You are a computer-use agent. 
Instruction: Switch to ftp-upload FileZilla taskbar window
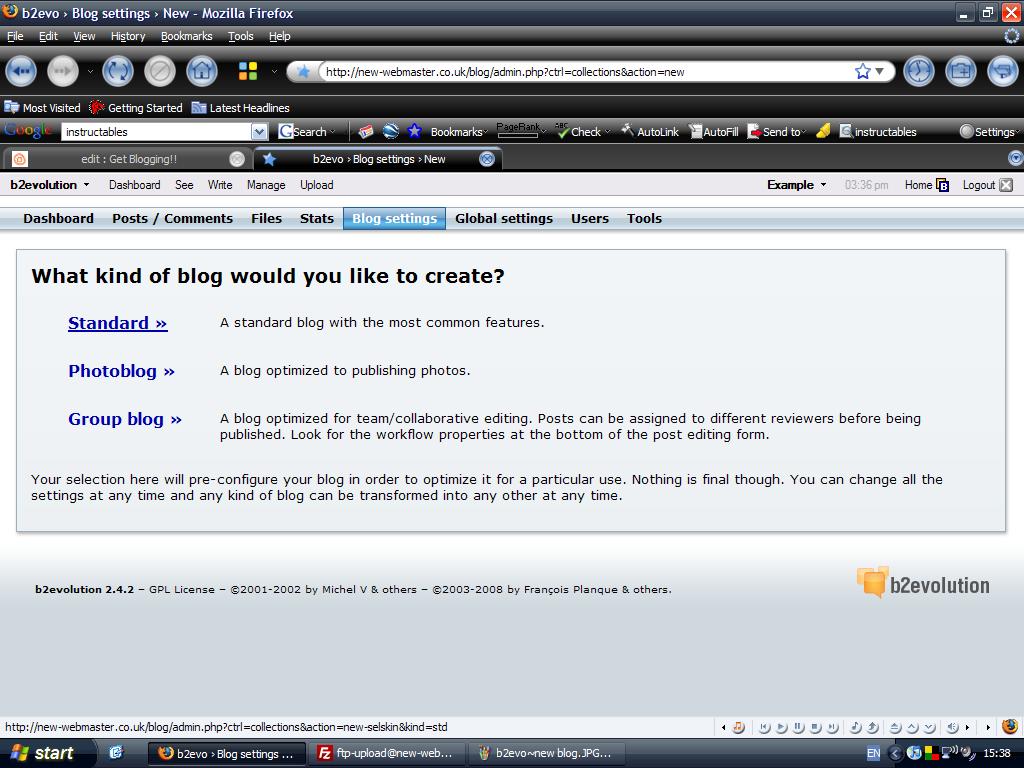click(387, 754)
